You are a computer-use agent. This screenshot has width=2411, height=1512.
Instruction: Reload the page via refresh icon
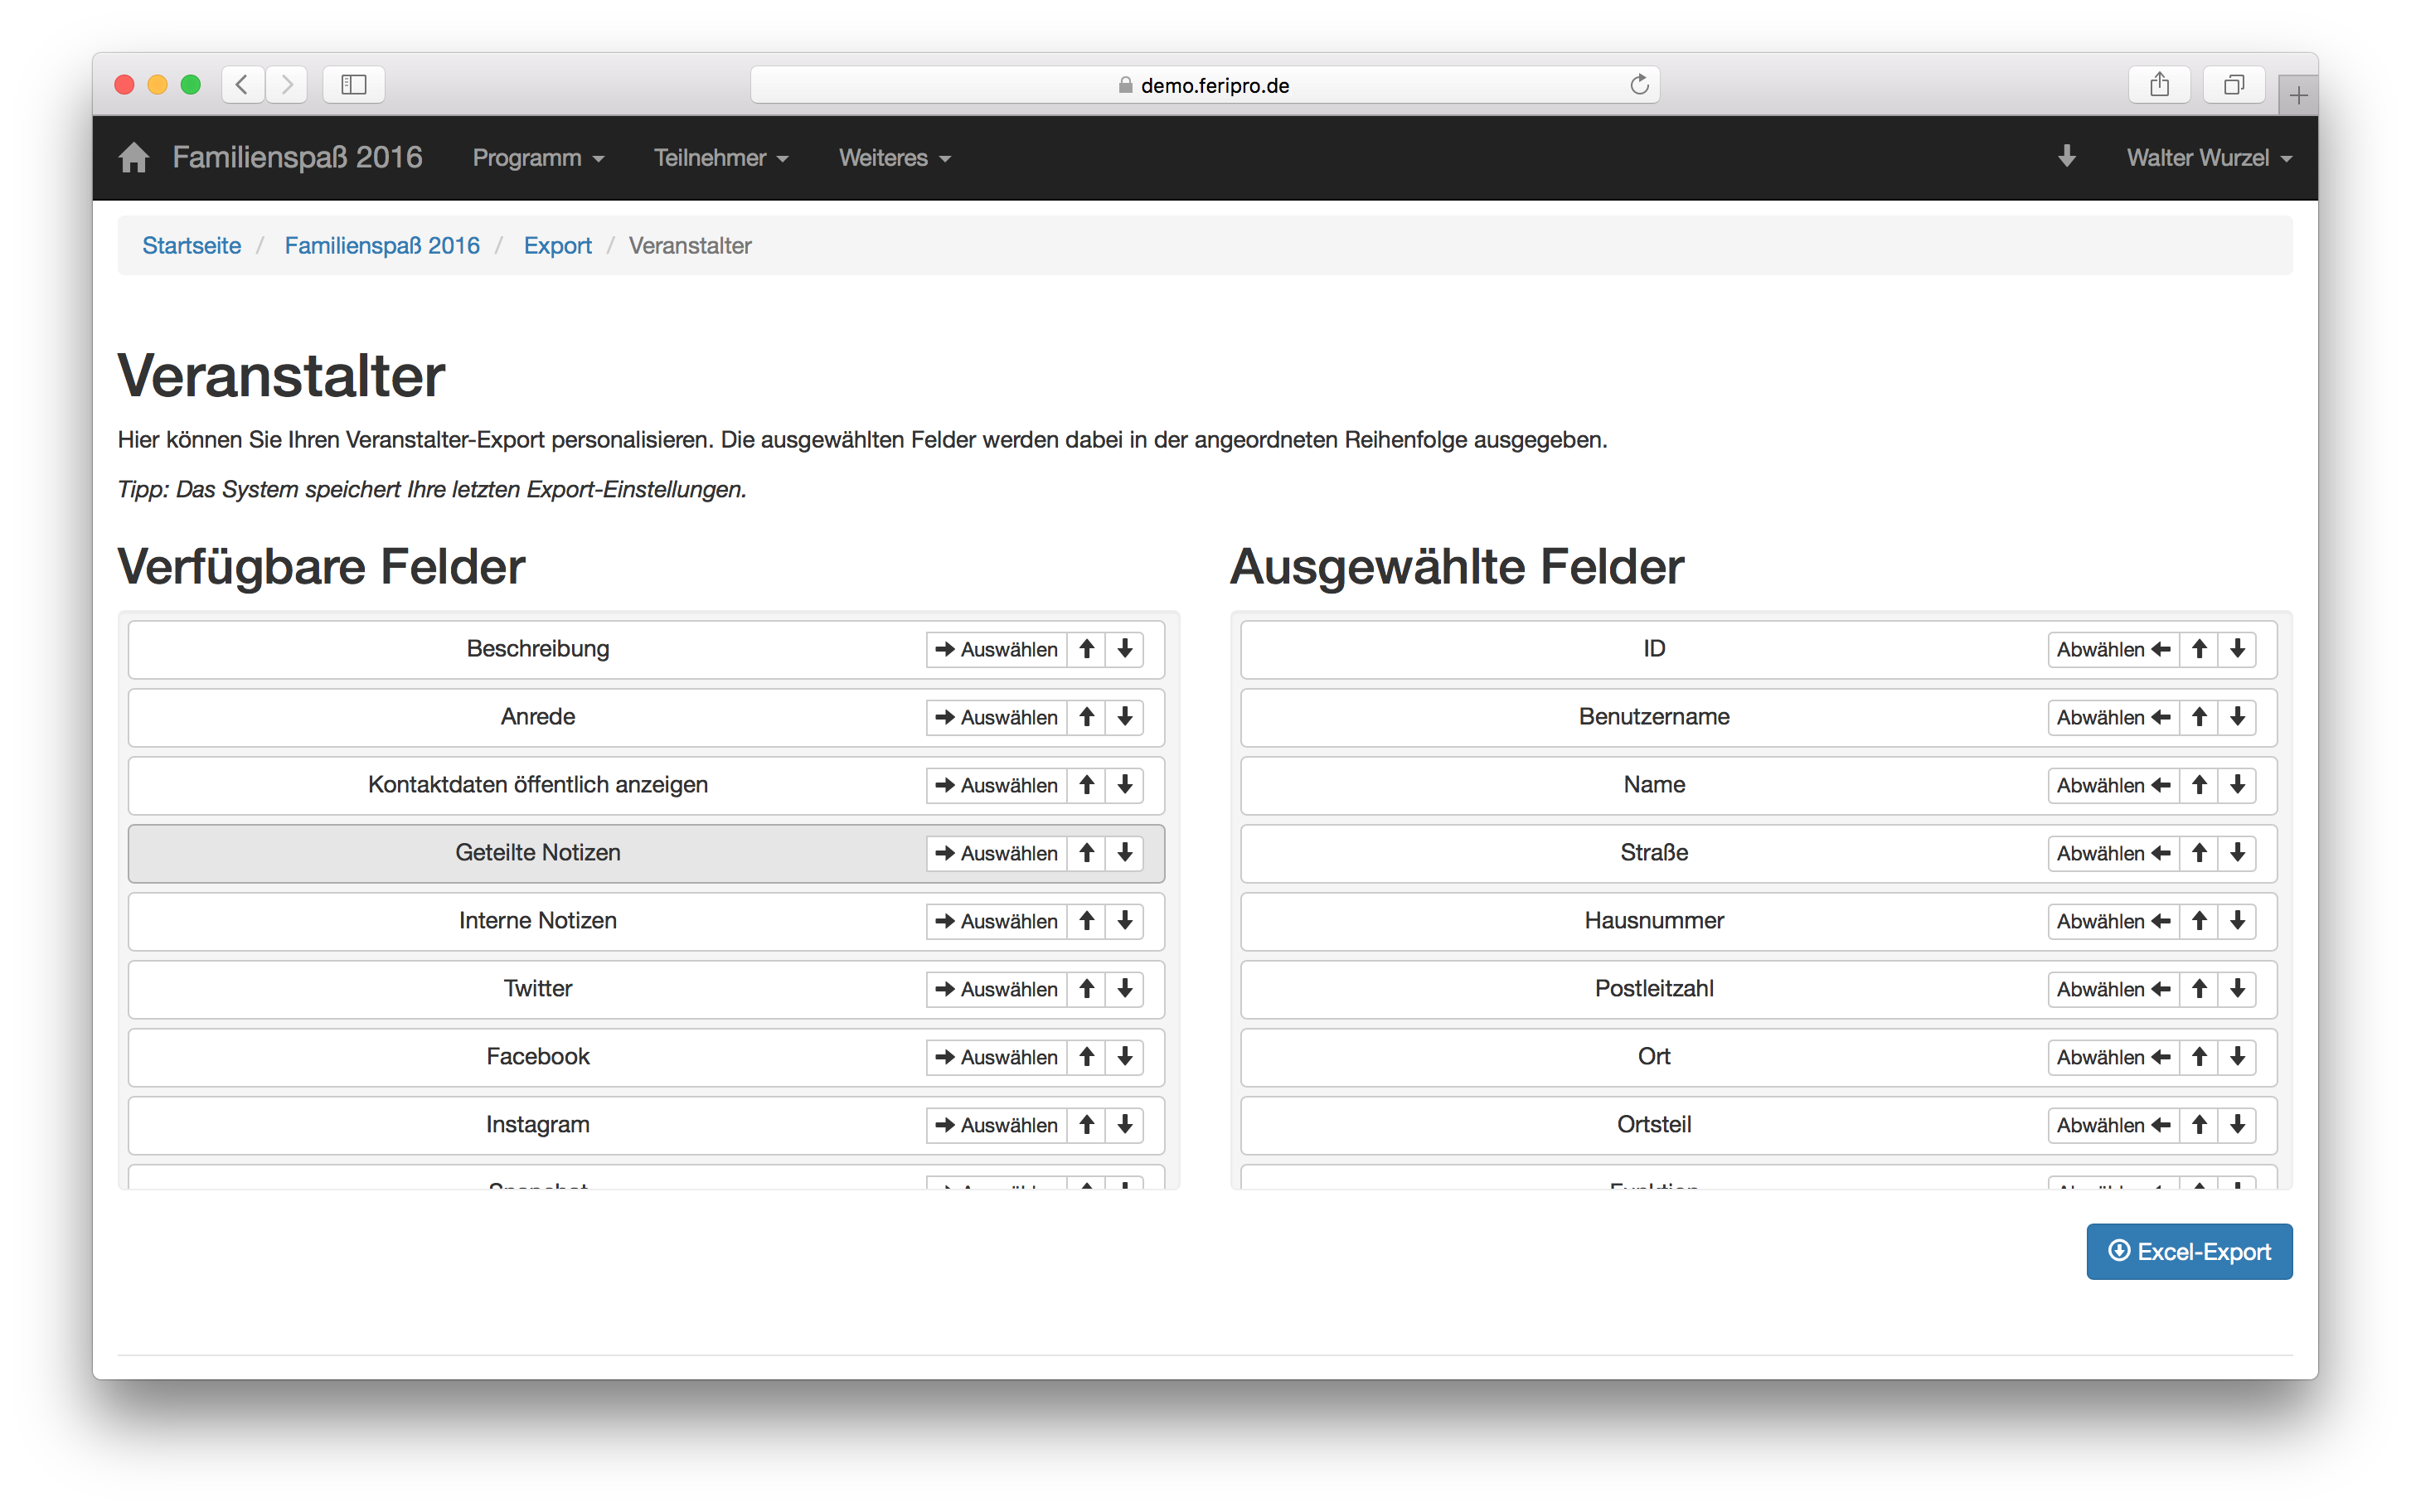[1638, 85]
